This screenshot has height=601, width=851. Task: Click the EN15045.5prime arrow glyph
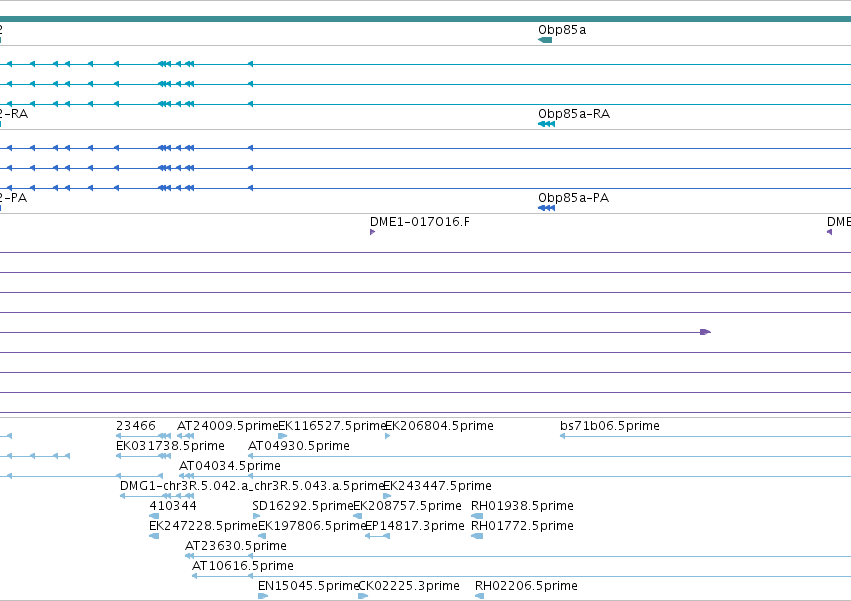pos(263,596)
